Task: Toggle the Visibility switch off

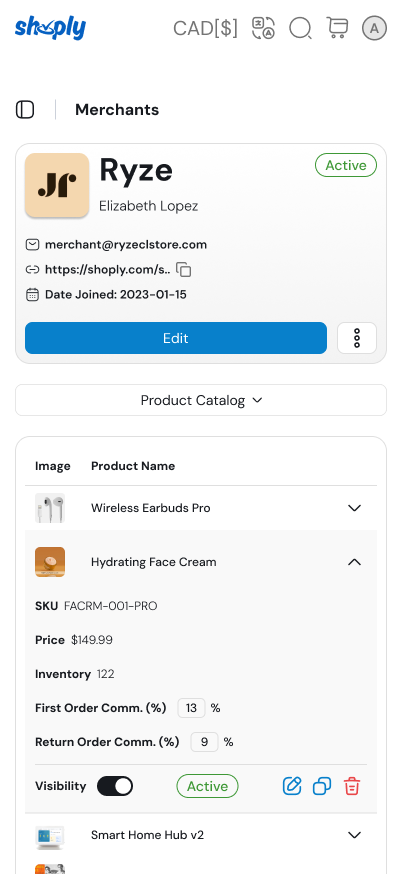Action: [x=115, y=786]
